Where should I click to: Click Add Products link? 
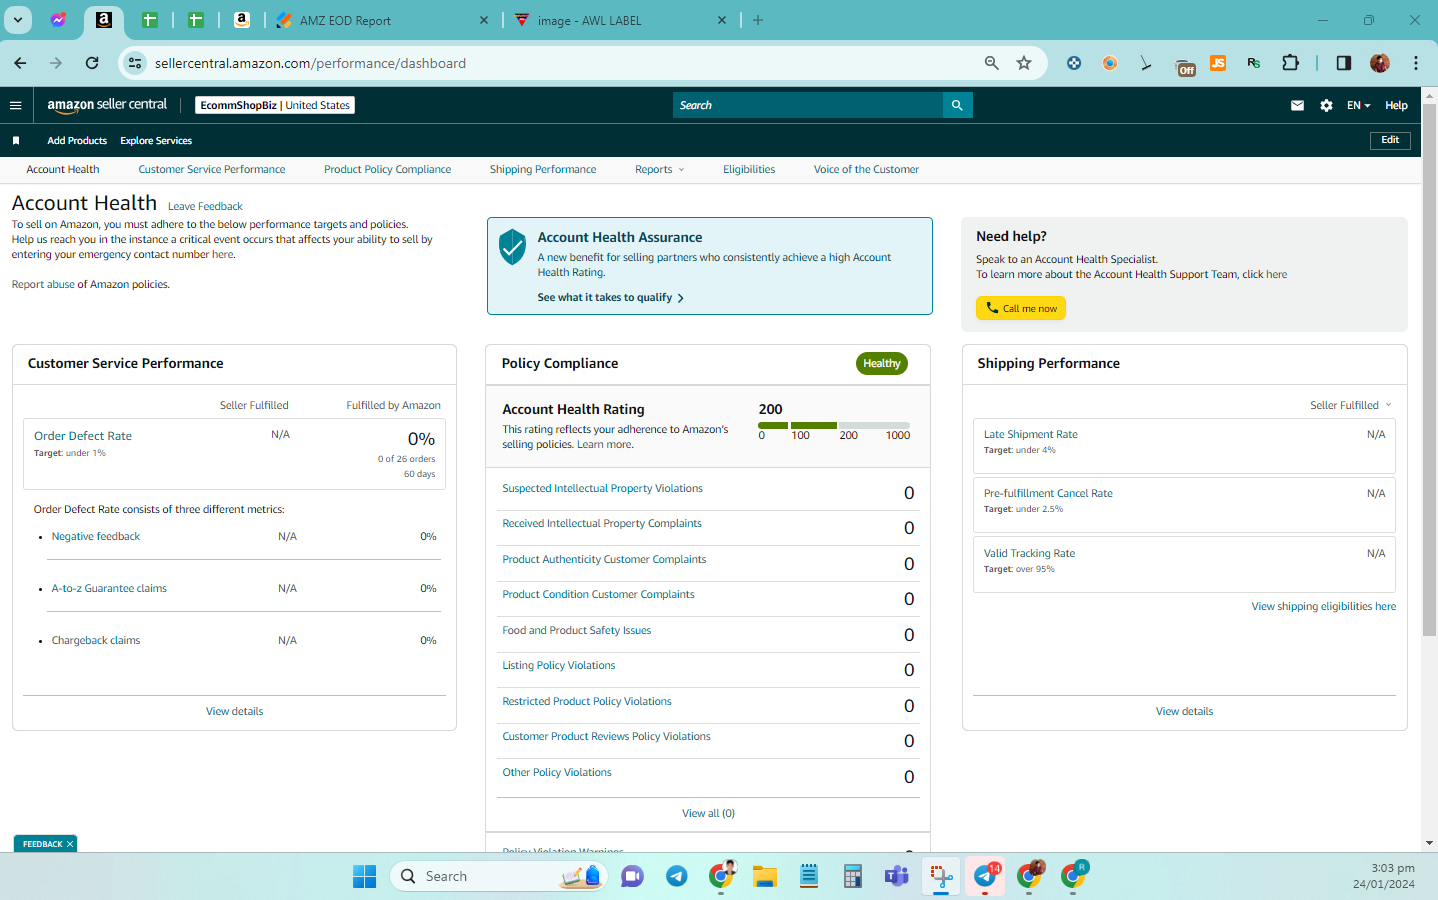tap(77, 141)
